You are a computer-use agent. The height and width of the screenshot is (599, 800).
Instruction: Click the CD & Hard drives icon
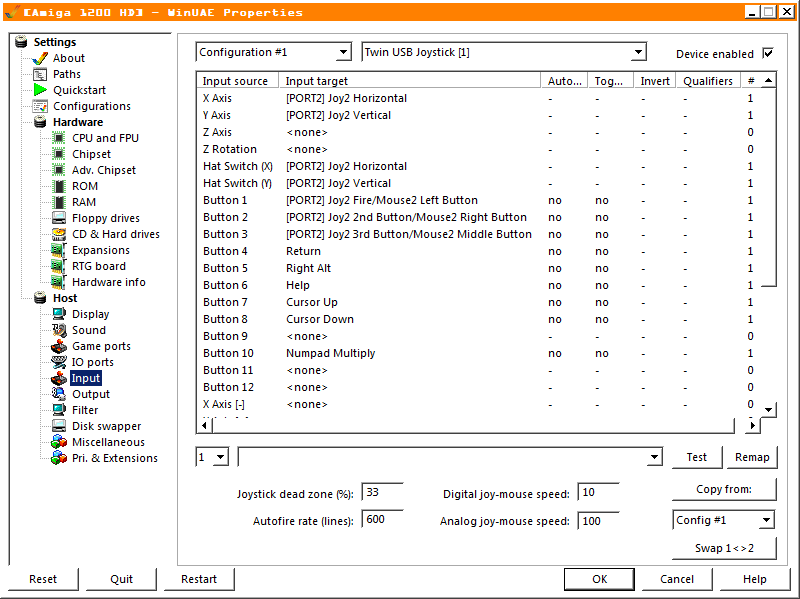coord(59,234)
